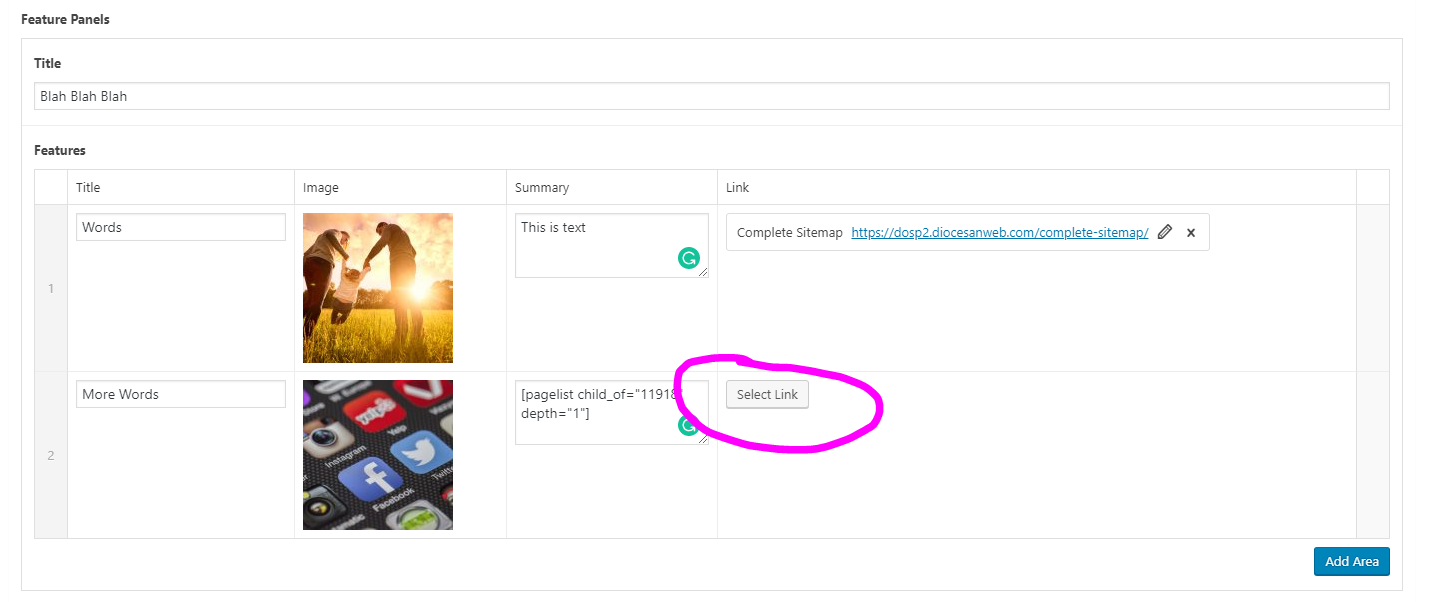Click resize grip on the pagelist textarea
This screenshot has height=602, width=1430.
[x=703, y=439]
